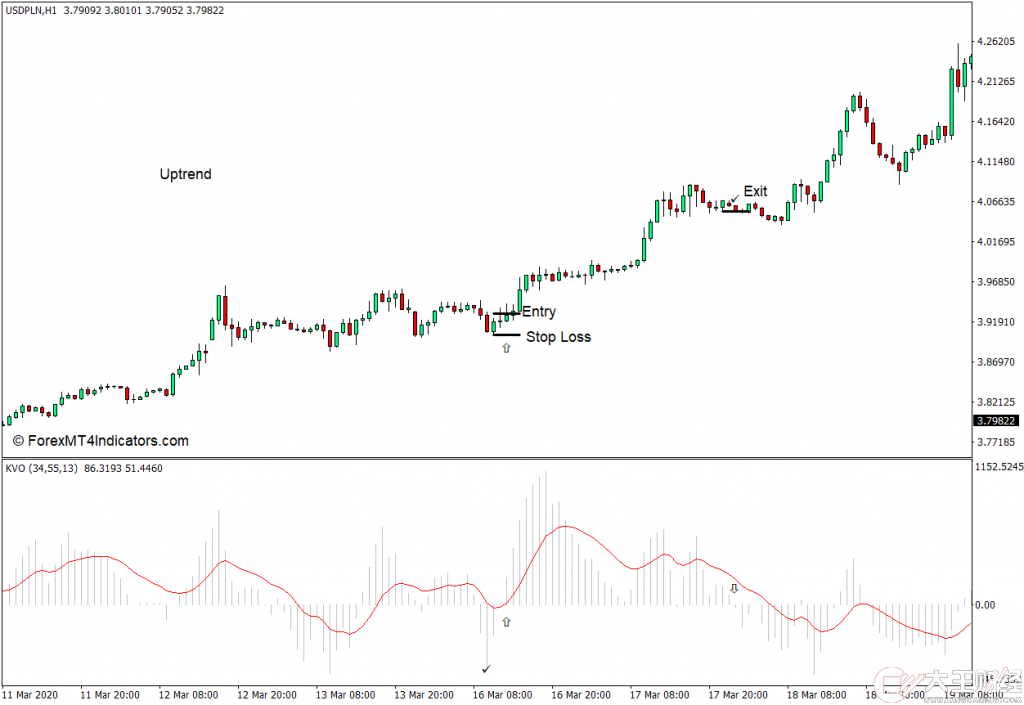Click price level 3.82125 on axis

point(996,402)
